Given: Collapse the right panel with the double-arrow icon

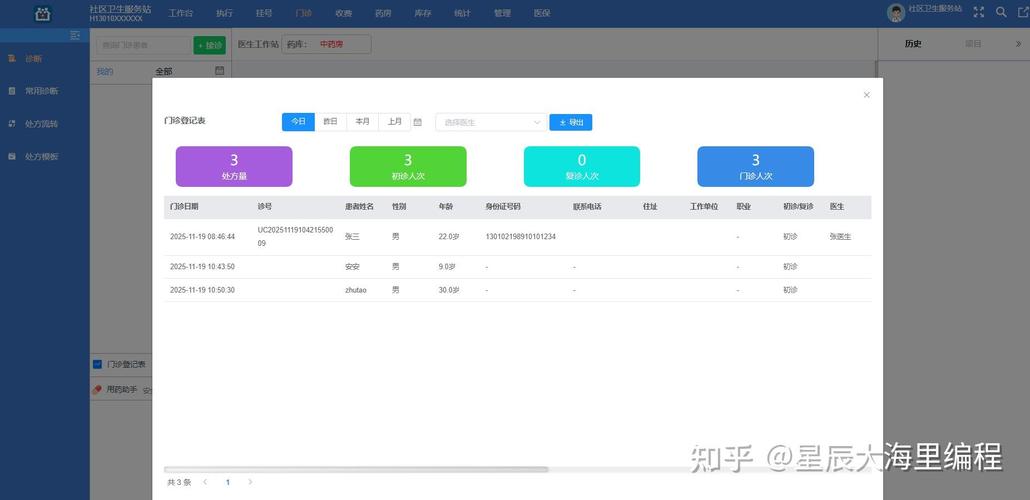Looking at the screenshot, I should pyautogui.click(x=1018, y=44).
